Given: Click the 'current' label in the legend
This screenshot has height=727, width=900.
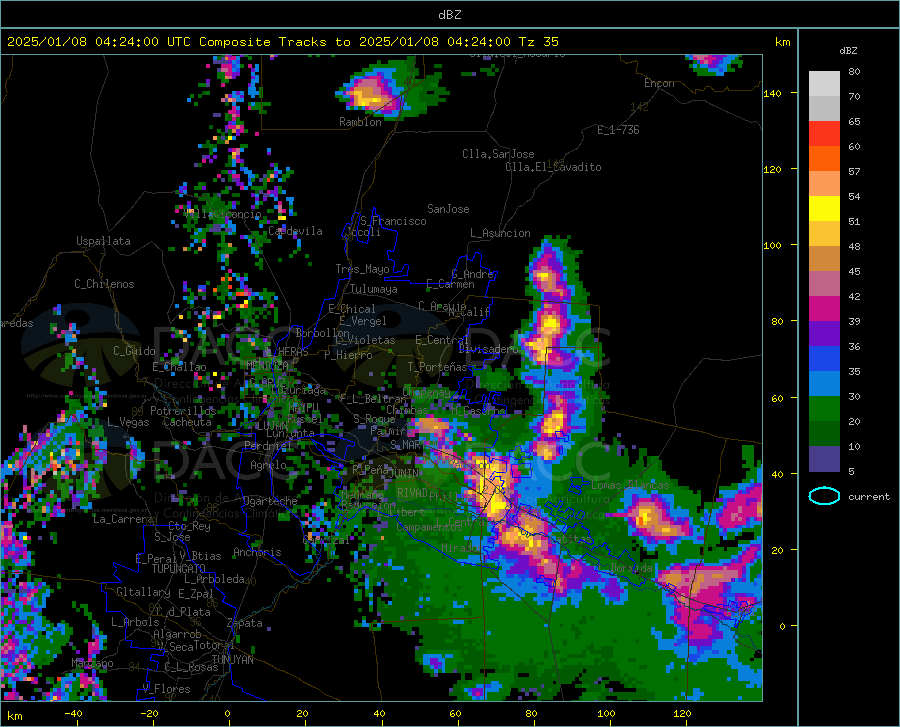Looking at the screenshot, I should click(869, 496).
